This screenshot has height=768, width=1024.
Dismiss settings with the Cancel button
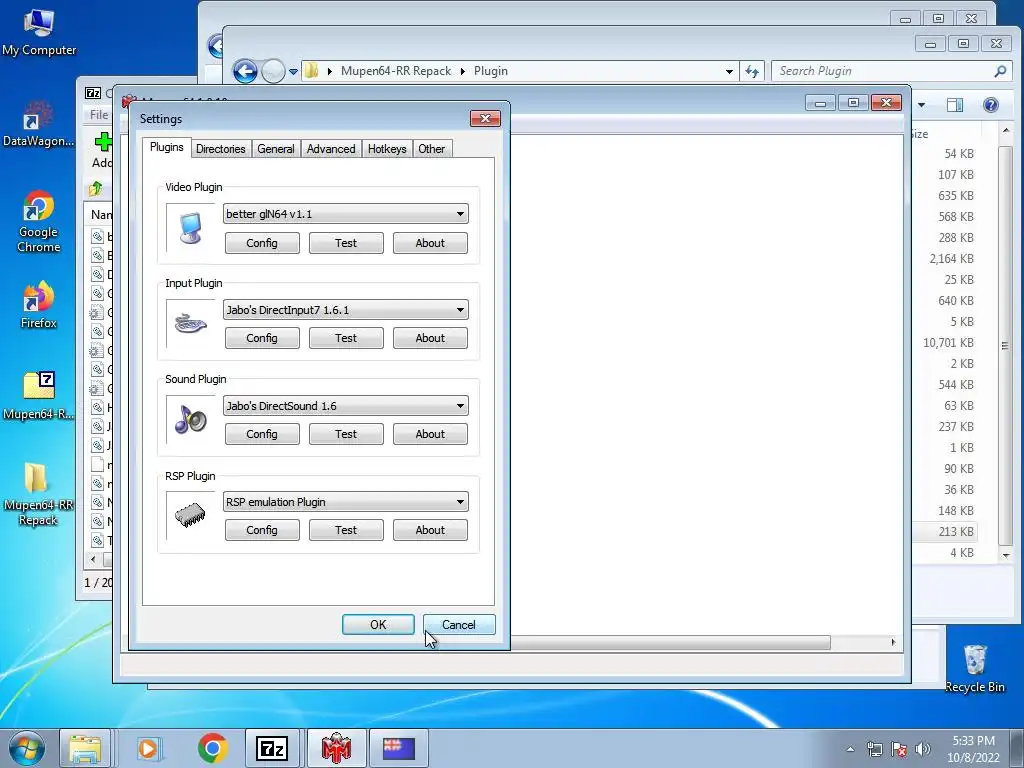(x=459, y=625)
